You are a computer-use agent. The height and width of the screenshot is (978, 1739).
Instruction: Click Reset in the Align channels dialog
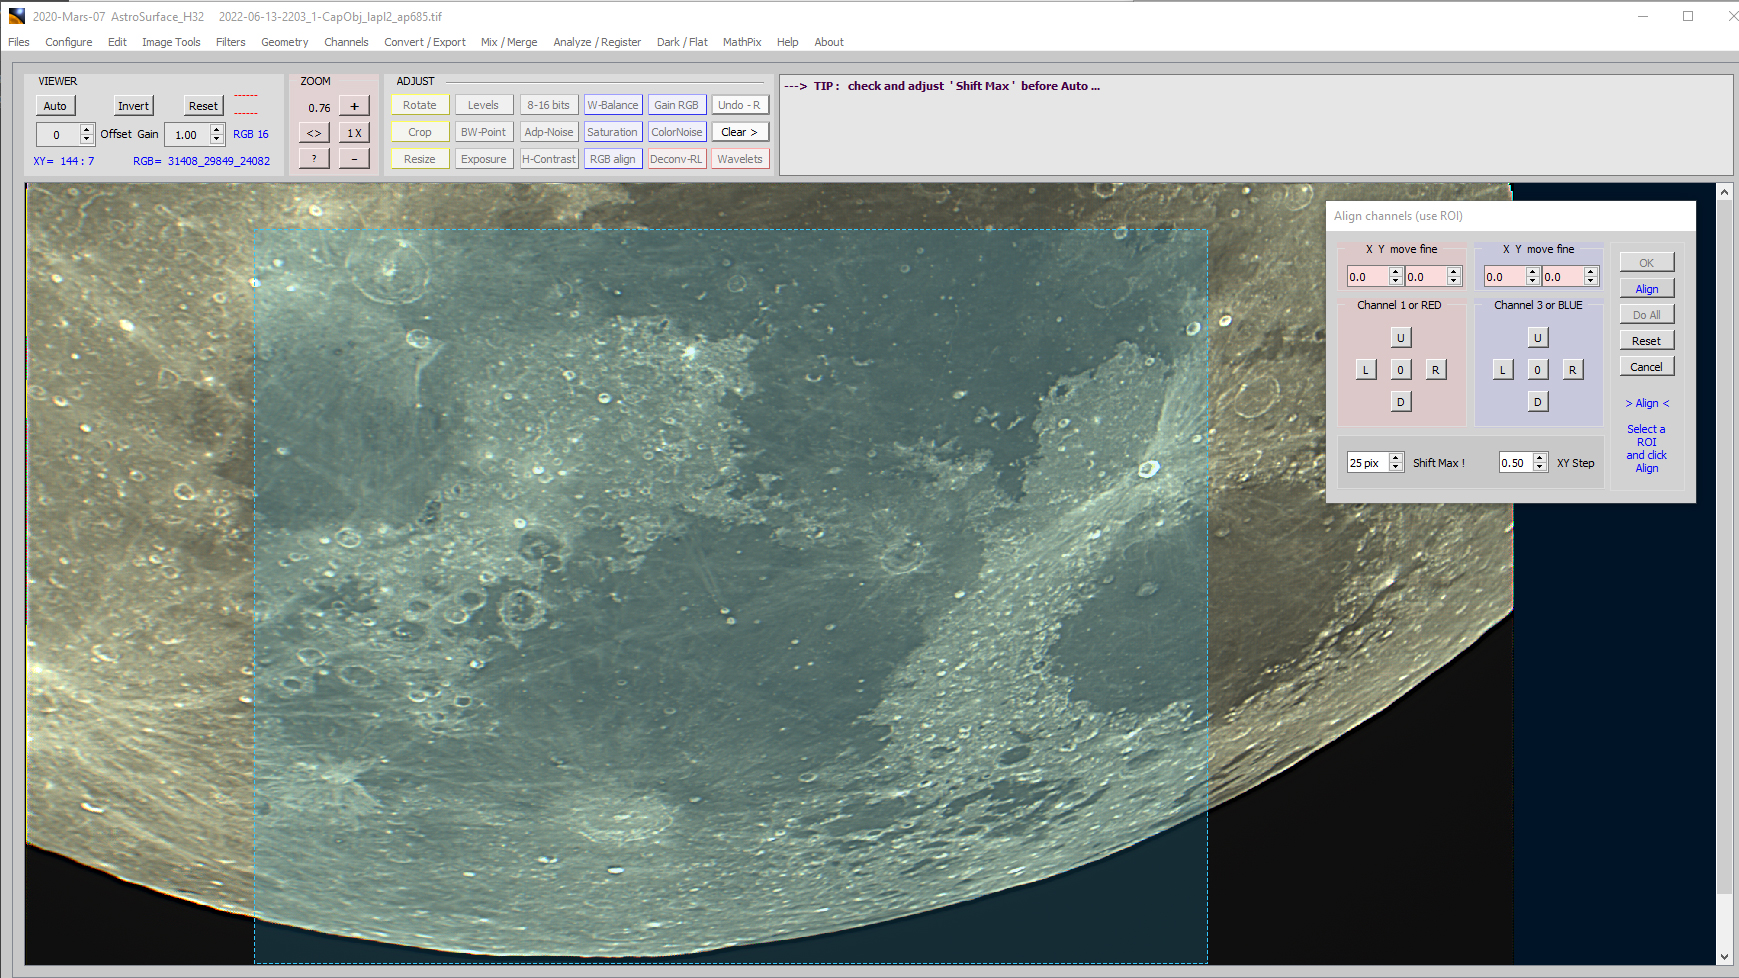[1647, 341]
